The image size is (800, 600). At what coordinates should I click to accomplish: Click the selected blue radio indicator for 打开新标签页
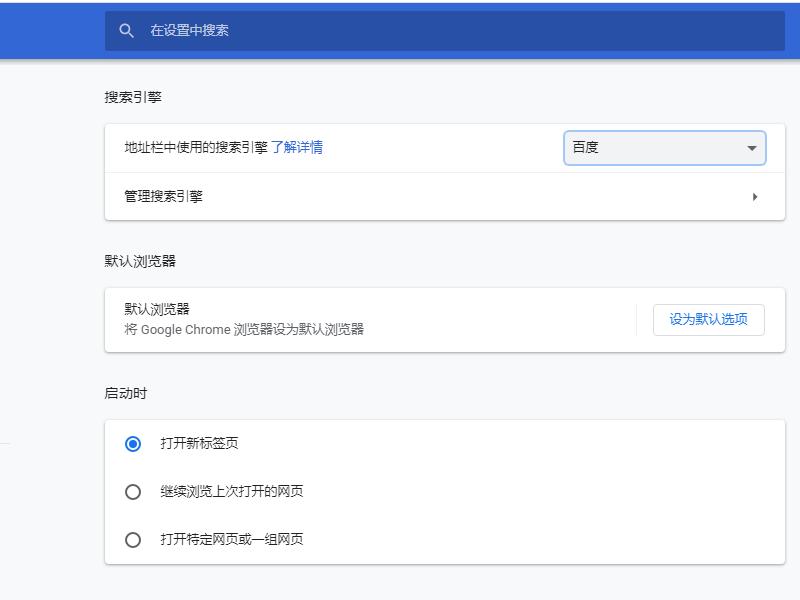coord(131,443)
